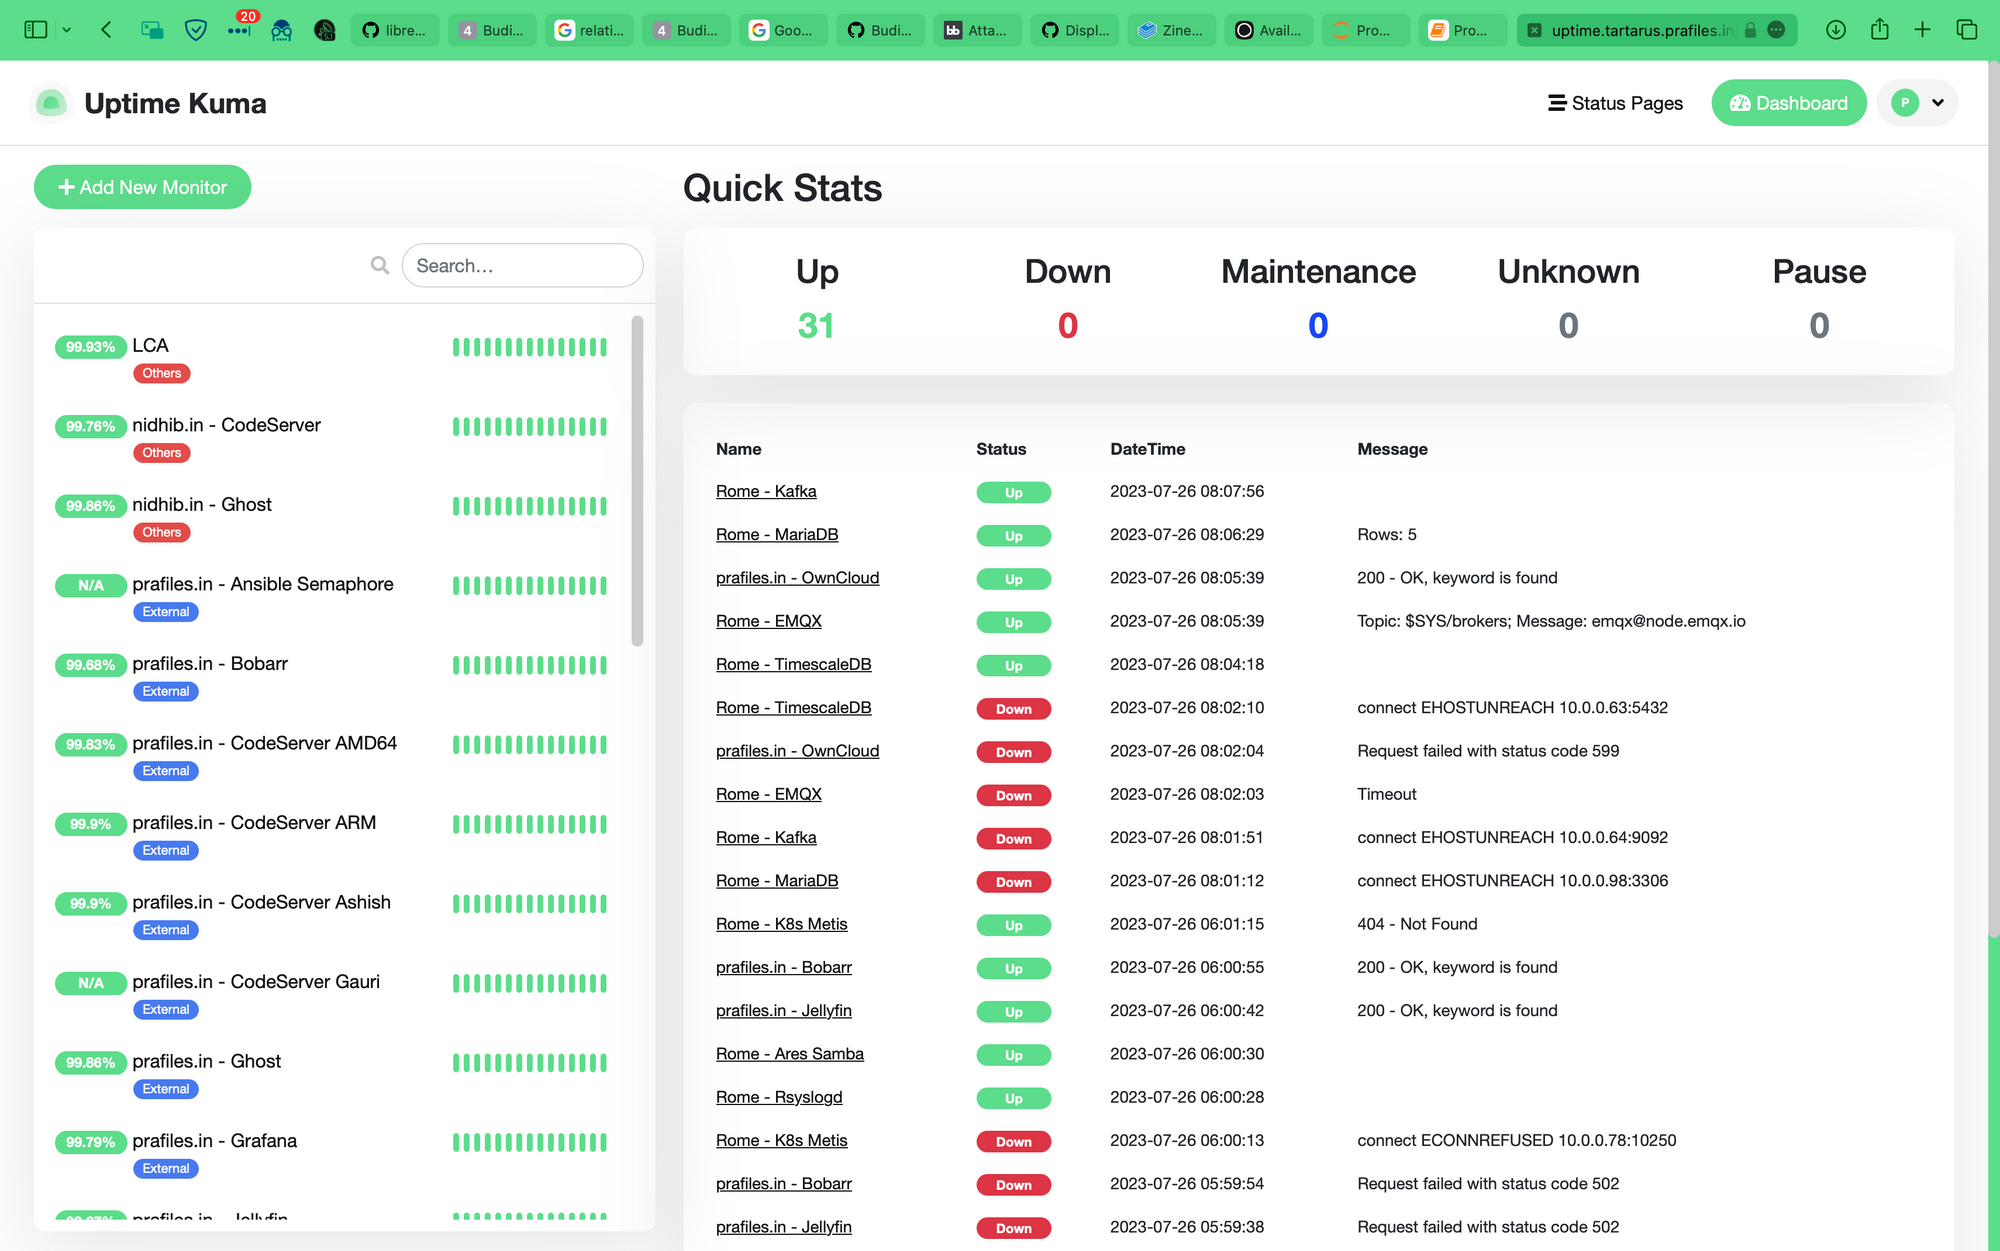Open Rome - K8s Metis link at 06:01:15
Viewport: 2000px width, 1251px height.
781,924
